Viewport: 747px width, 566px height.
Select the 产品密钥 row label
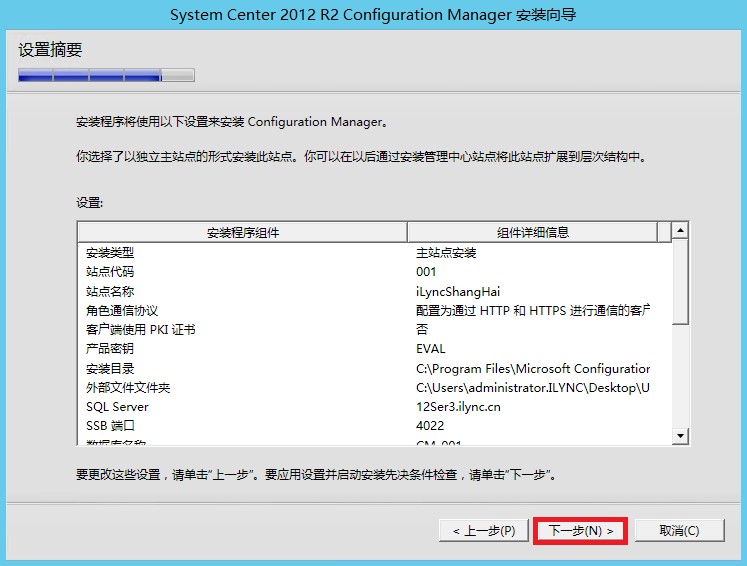(x=110, y=349)
